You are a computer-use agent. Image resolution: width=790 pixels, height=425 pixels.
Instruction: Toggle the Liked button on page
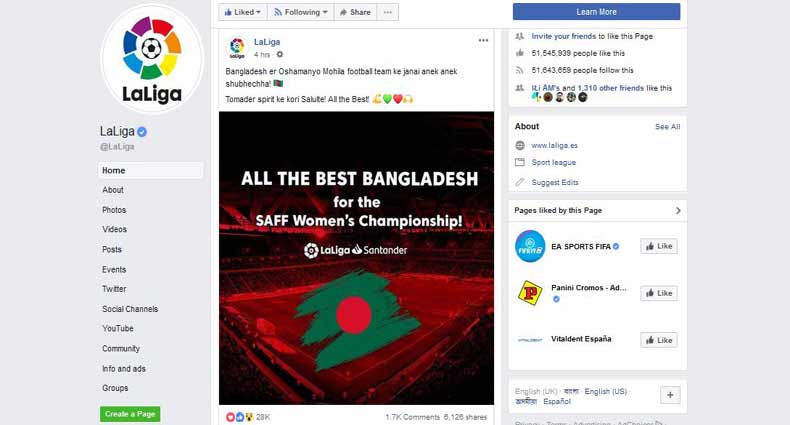point(242,12)
